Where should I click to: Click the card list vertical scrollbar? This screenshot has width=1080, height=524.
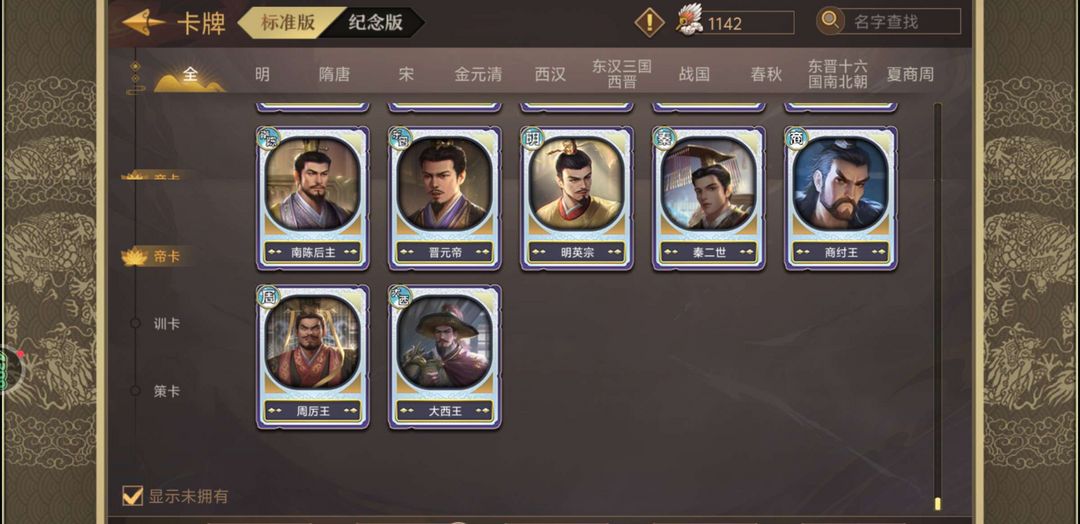click(937, 307)
